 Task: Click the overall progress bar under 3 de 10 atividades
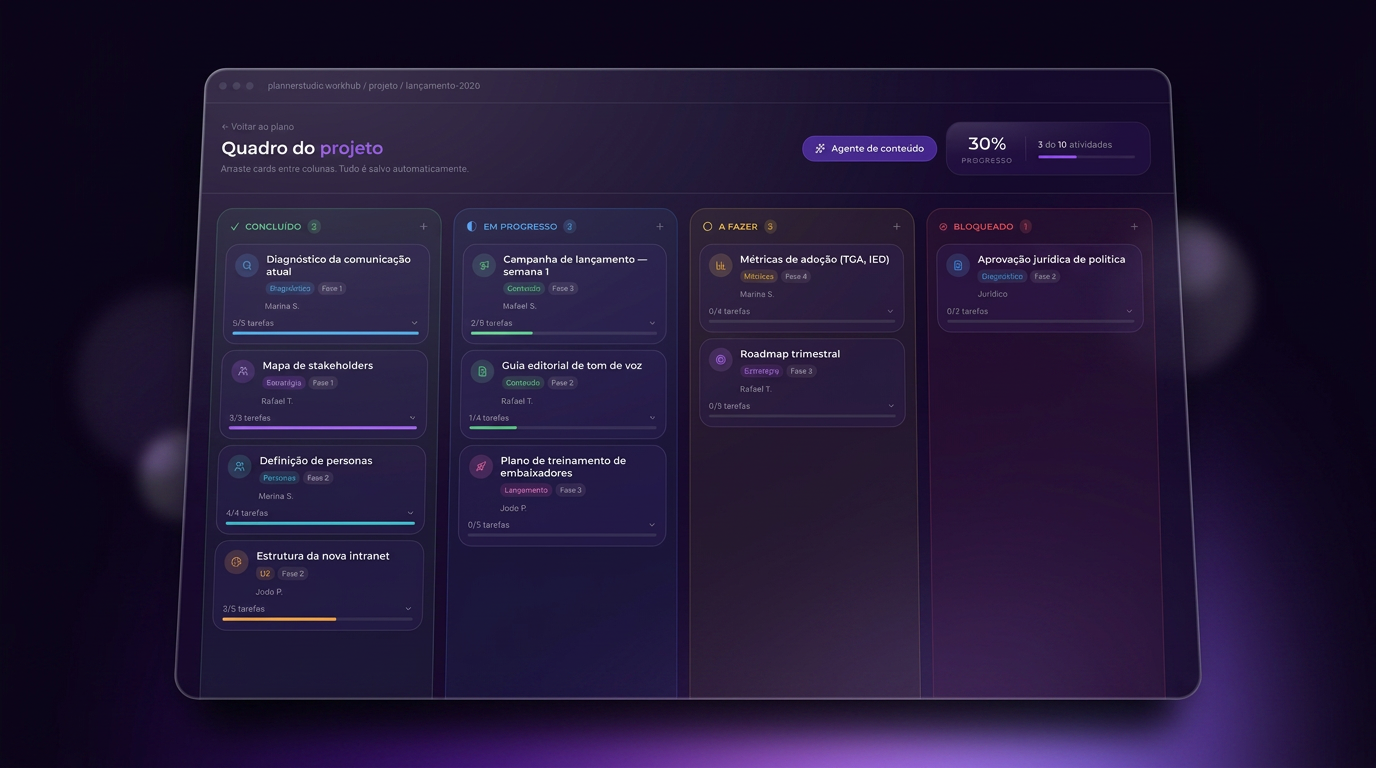point(1086,157)
